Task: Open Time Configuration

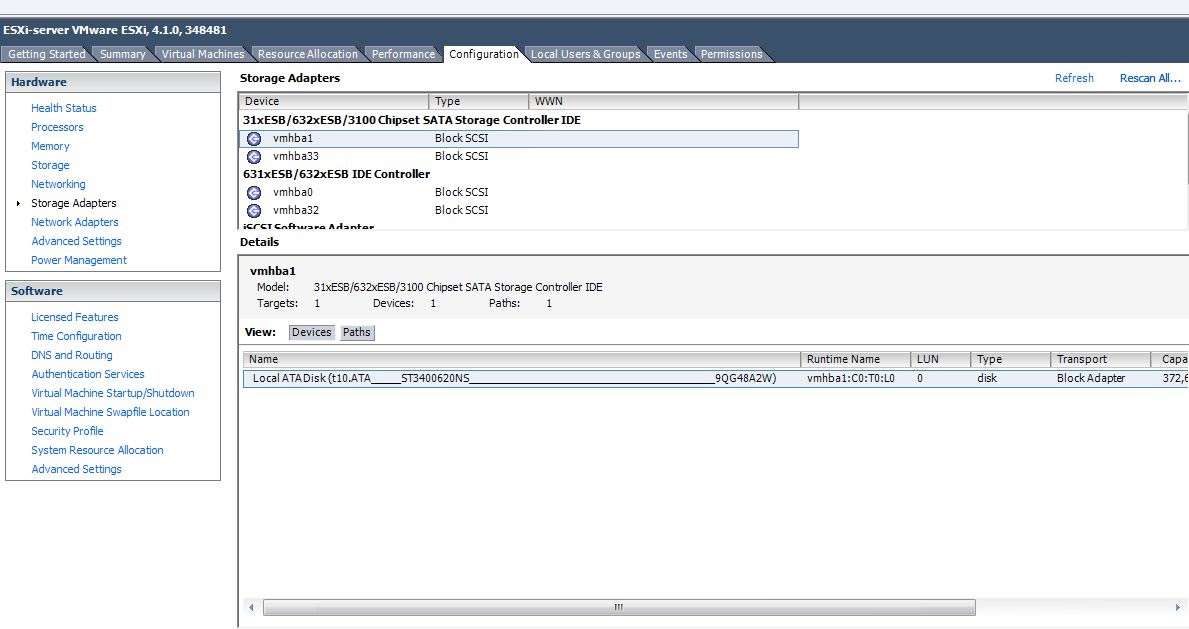Action: [76, 336]
